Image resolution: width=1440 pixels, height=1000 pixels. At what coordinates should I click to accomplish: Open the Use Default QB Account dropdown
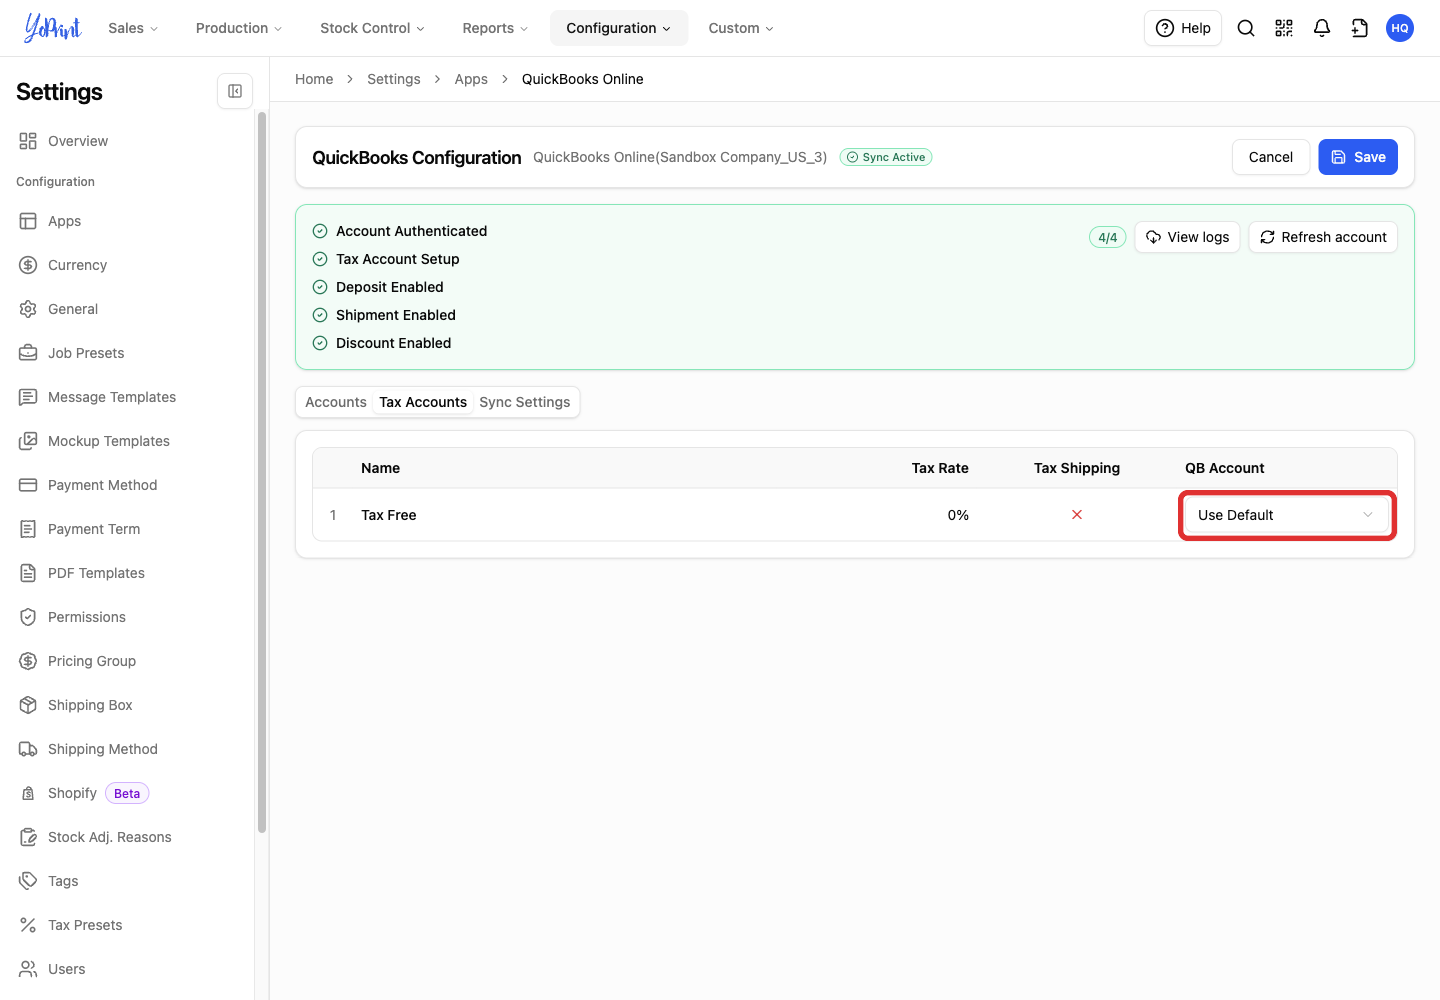click(1287, 515)
